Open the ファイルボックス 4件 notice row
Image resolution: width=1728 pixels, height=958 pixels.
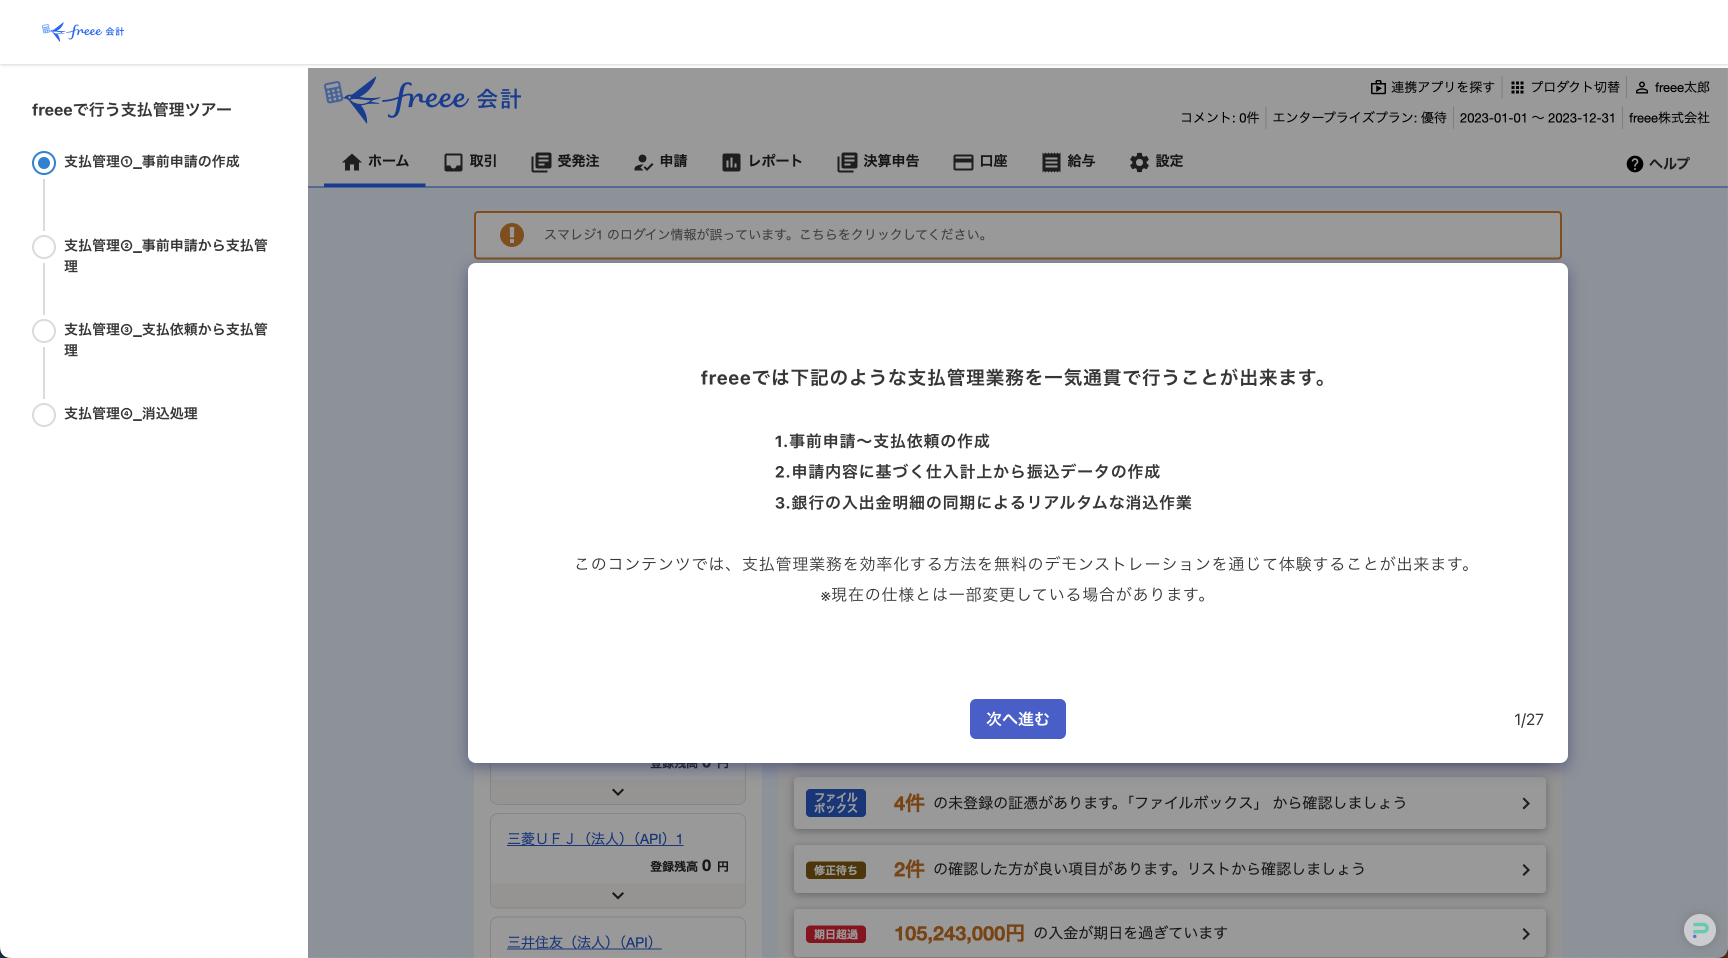point(1170,803)
